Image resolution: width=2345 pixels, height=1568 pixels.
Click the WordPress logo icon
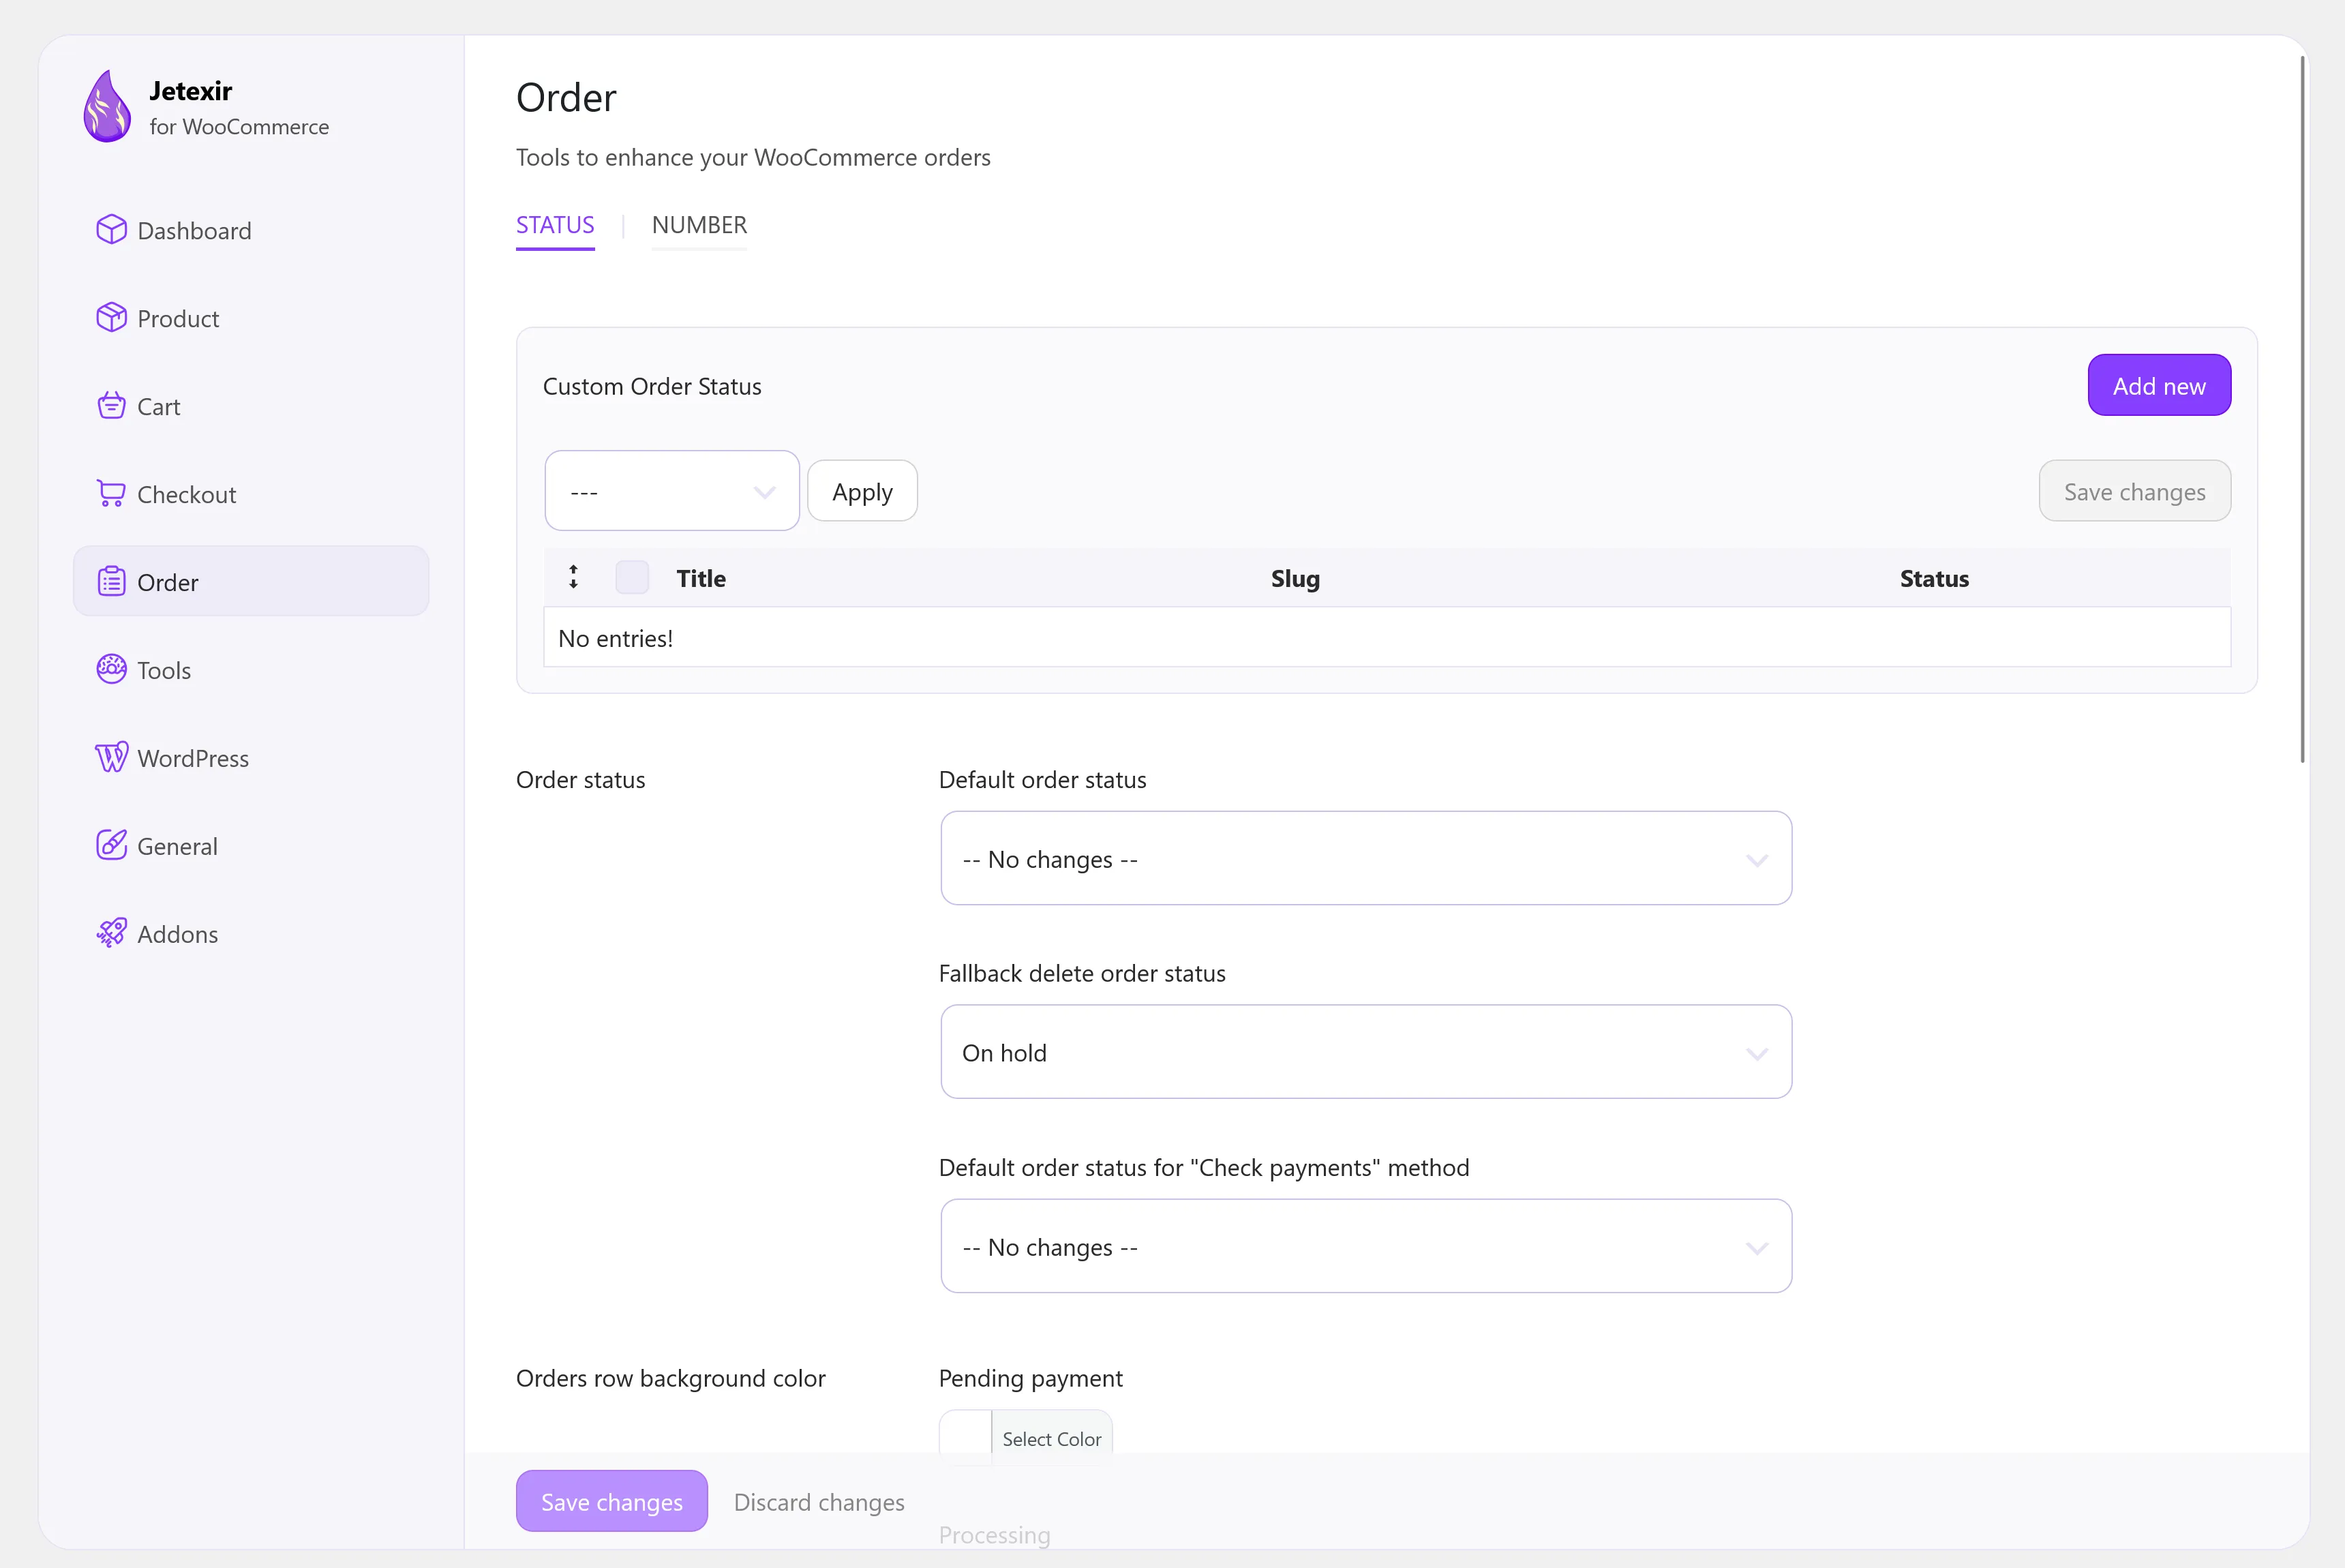pyautogui.click(x=111, y=758)
